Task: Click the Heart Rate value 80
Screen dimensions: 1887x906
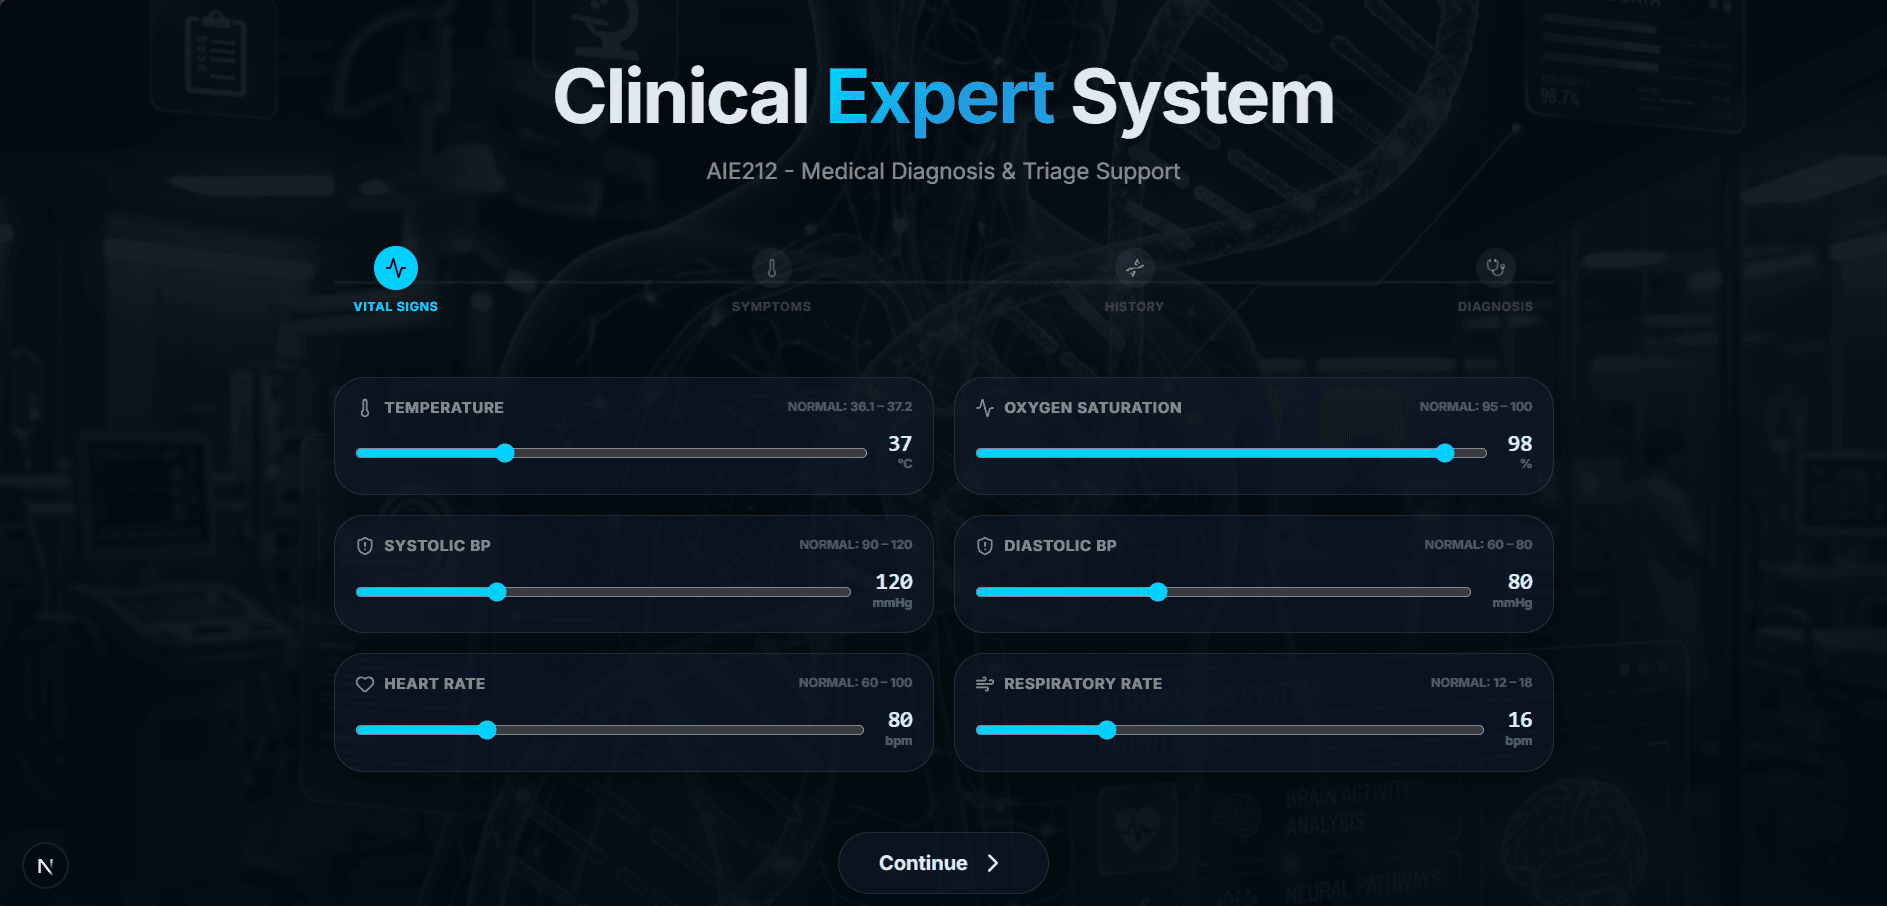Action: [x=900, y=720]
